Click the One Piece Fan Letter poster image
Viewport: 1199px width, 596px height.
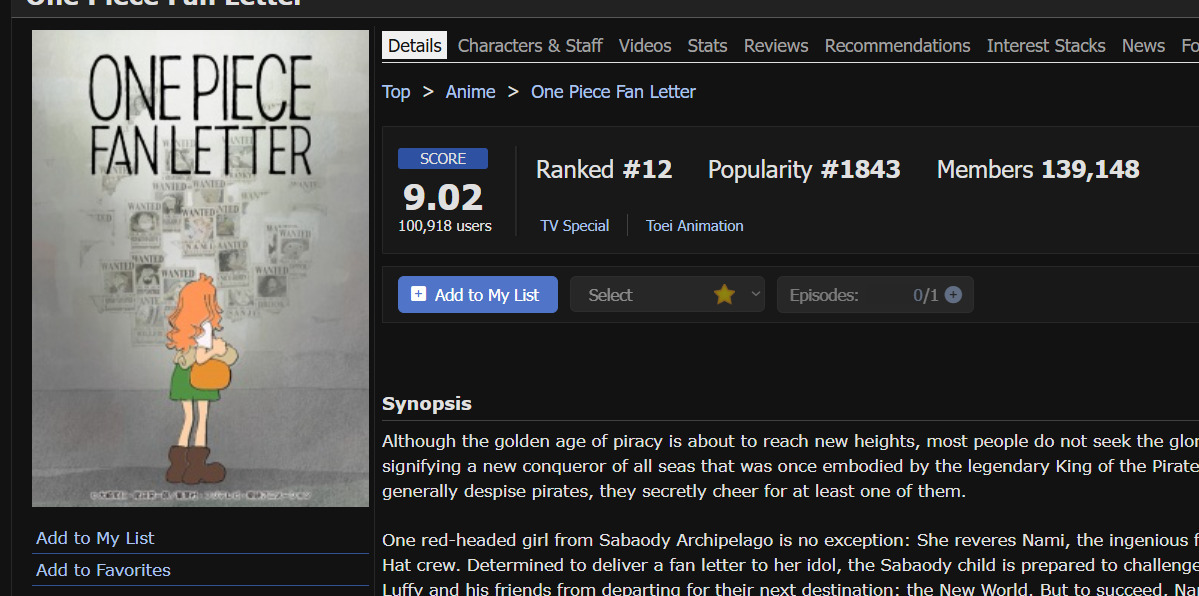[x=200, y=268]
